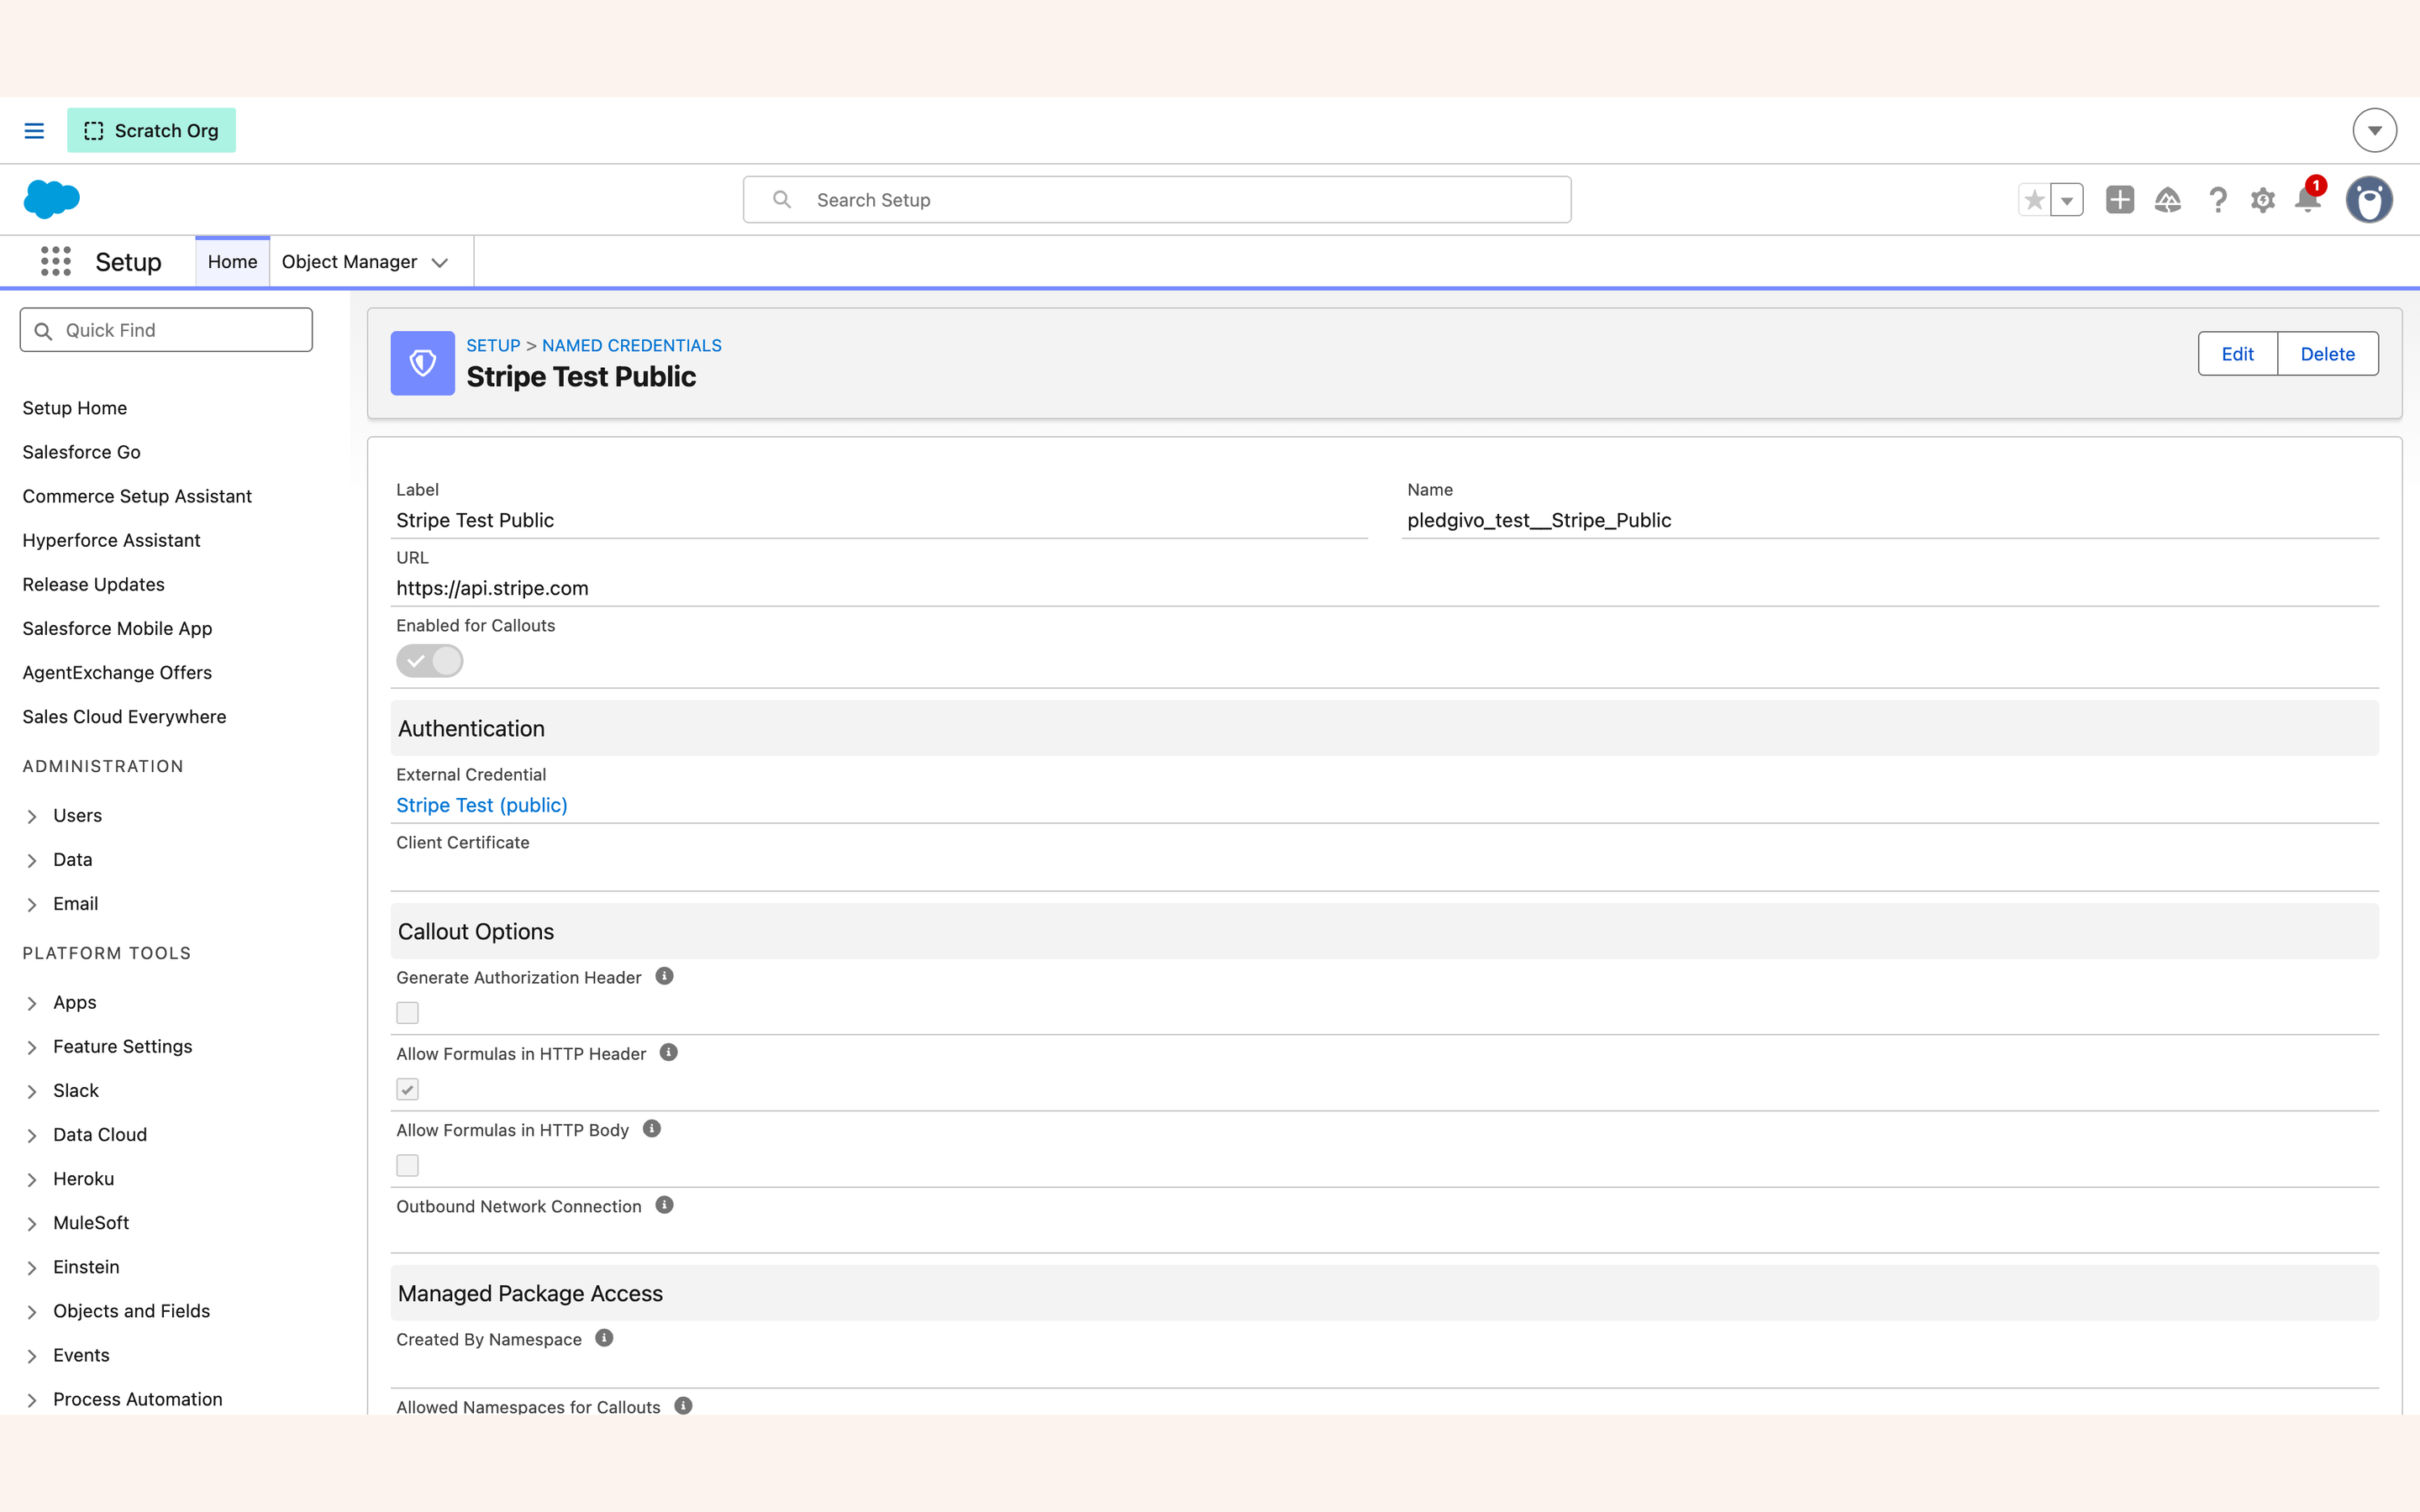Expand the Einstein section

pyautogui.click(x=32, y=1267)
